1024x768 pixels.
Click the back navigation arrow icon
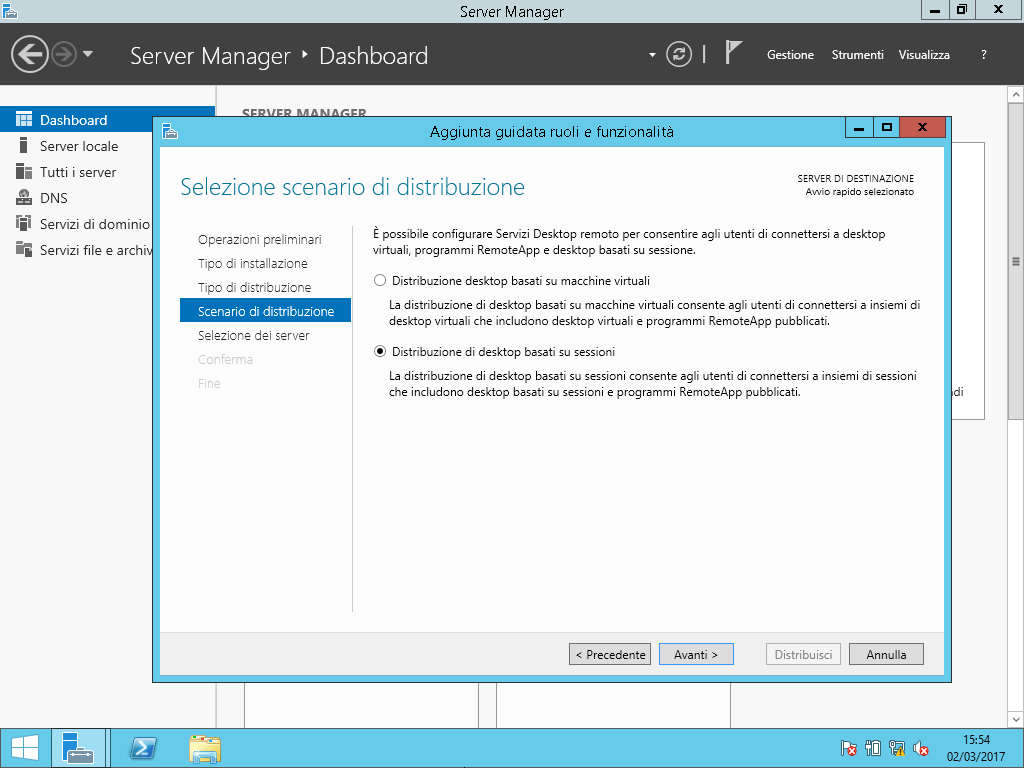[x=30, y=54]
